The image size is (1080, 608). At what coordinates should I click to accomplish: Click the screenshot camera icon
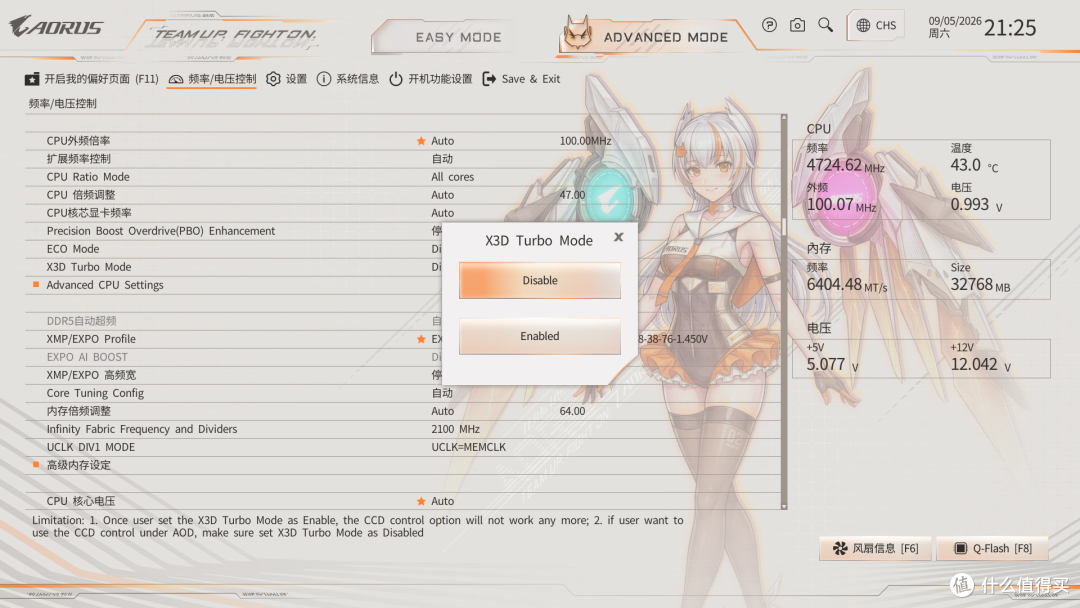click(x=797, y=25)
